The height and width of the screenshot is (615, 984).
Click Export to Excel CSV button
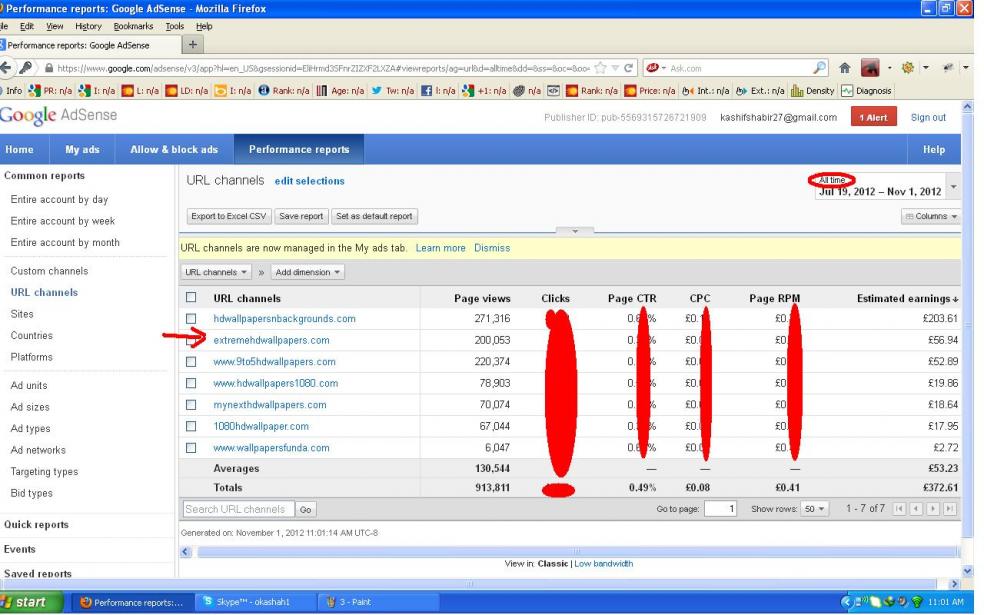tap(229, 217)
